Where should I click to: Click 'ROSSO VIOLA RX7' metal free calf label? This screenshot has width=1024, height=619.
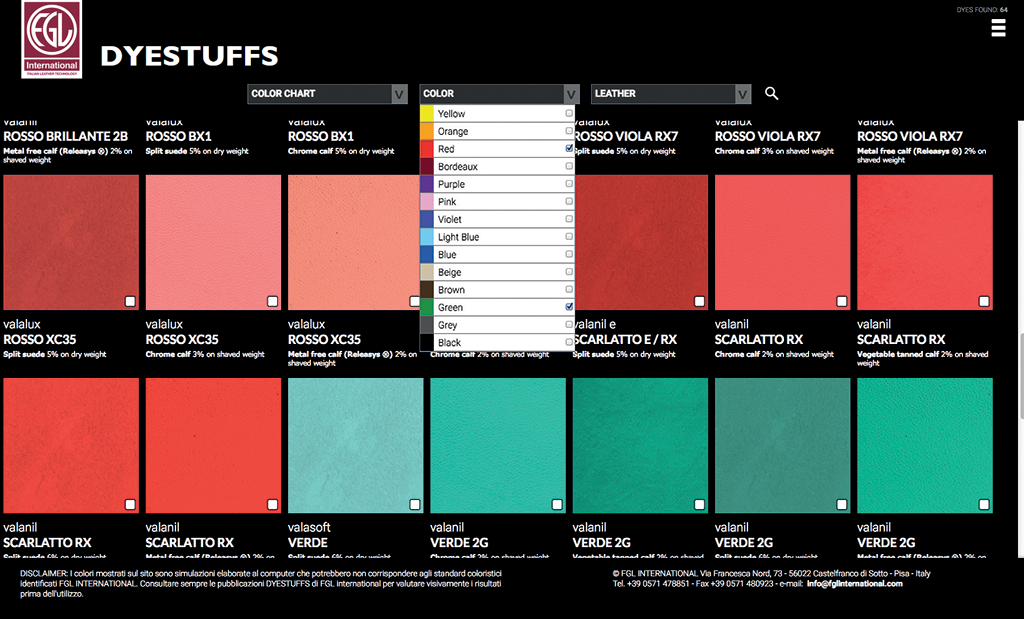pos(910,136)
